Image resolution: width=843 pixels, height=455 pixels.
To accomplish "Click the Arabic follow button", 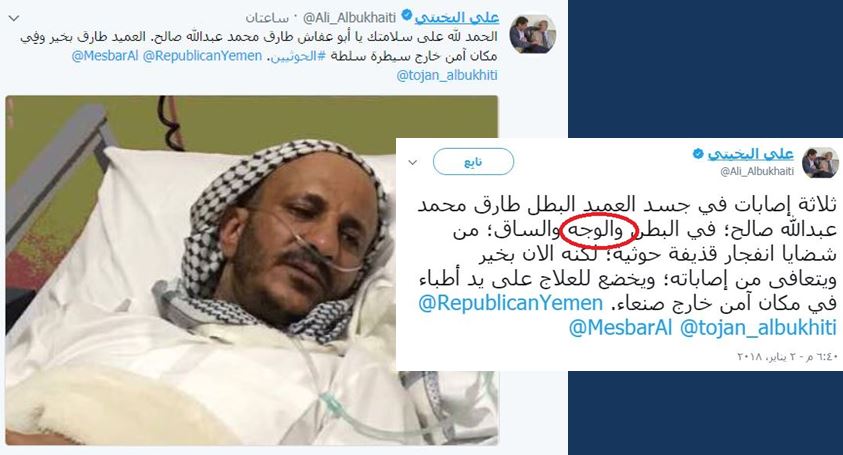I will (473, 162).
